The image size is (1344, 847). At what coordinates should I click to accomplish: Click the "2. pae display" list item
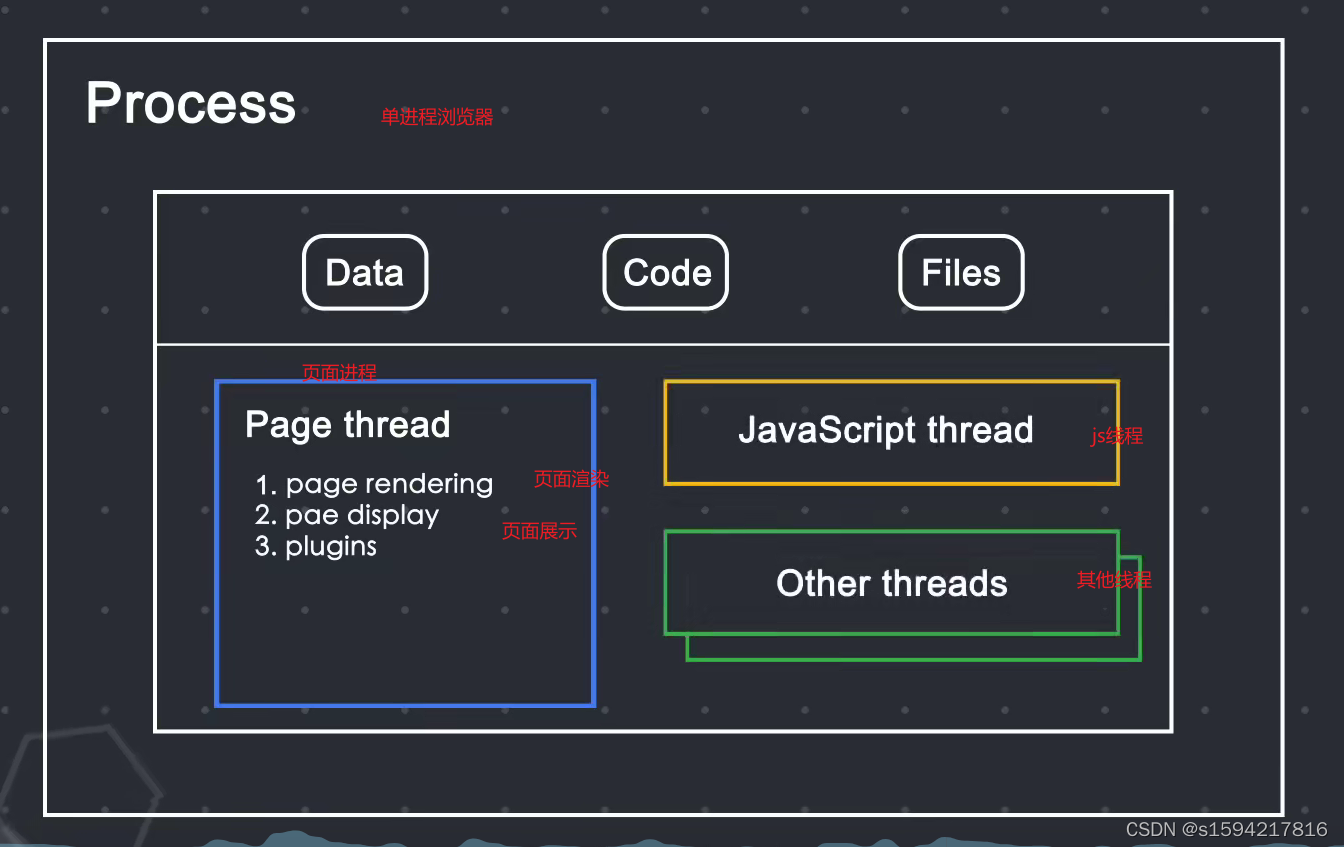click(347, 515)
